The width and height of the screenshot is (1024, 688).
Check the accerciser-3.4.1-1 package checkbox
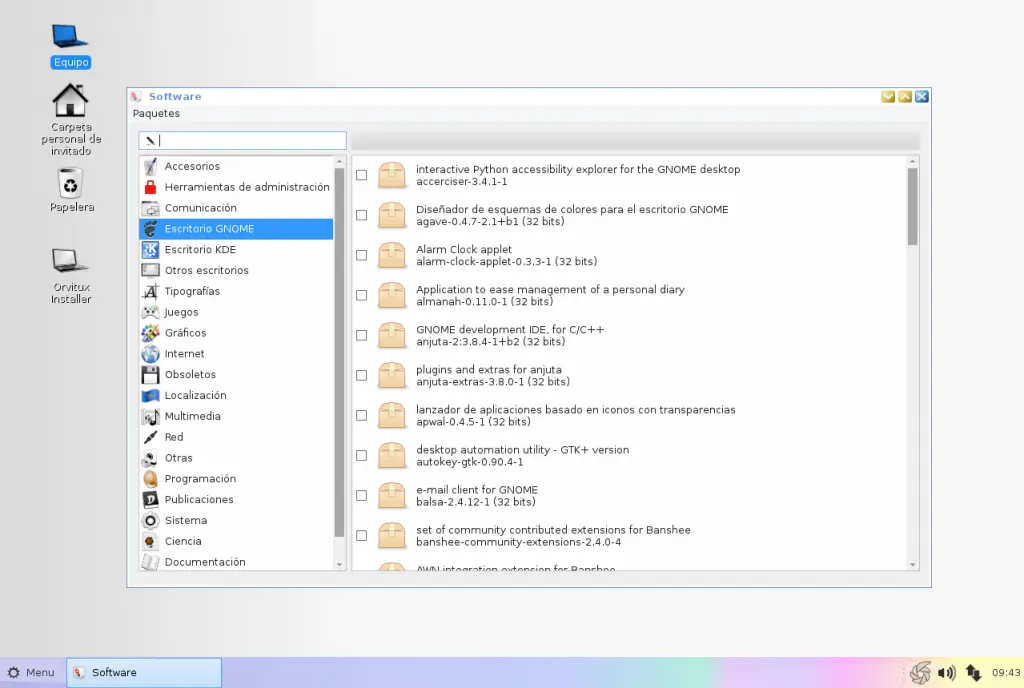click(361, 175)
